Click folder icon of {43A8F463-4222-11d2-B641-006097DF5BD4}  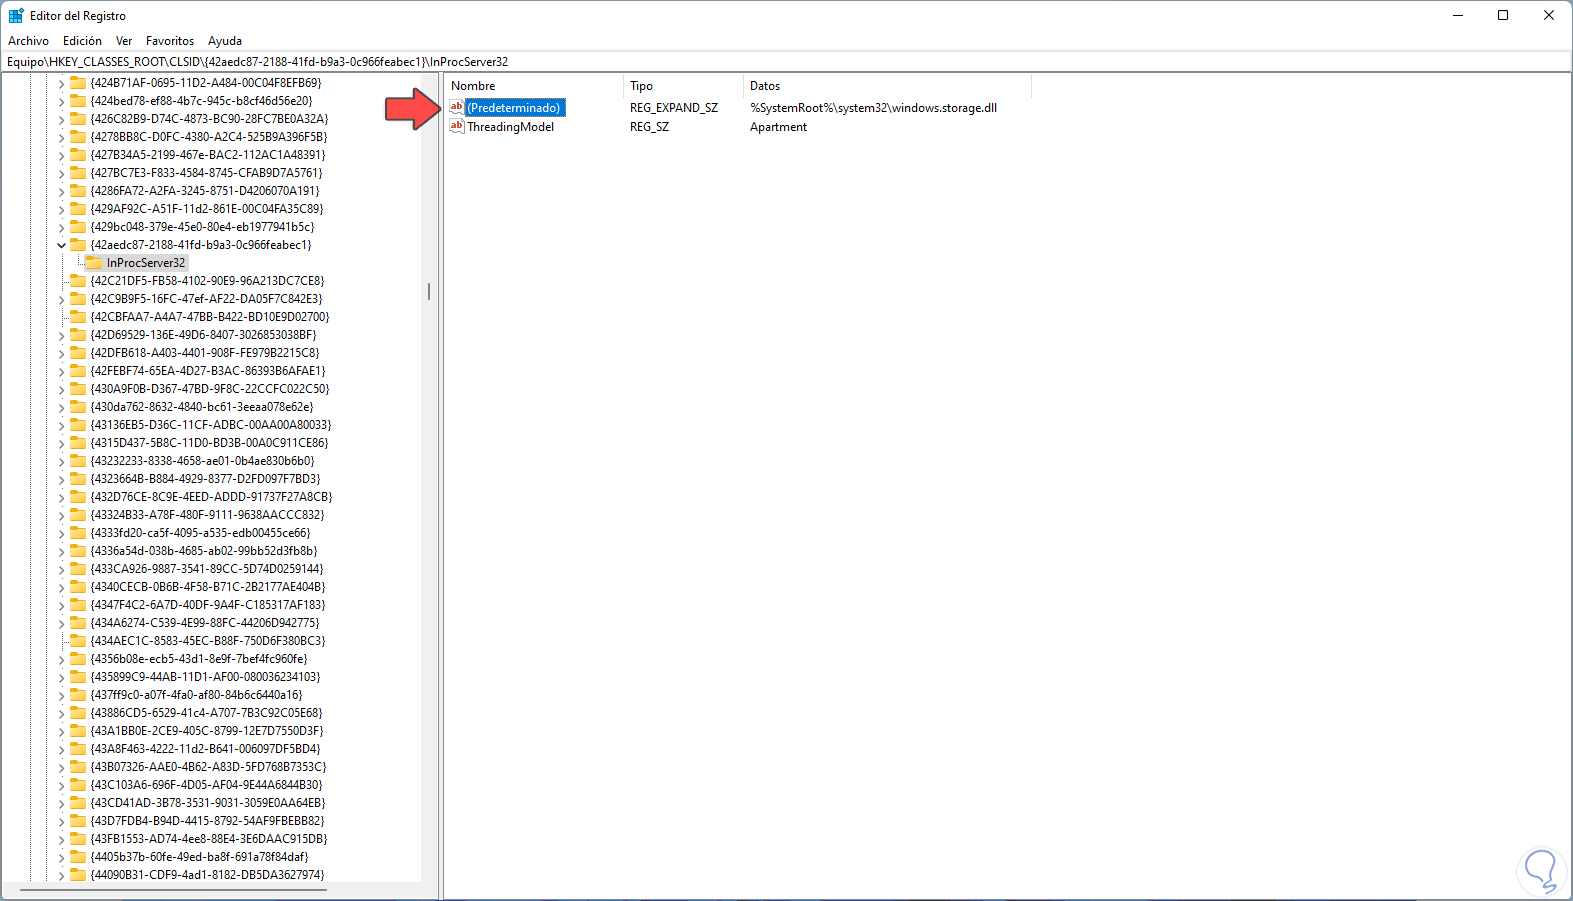[x=78, y=748]
